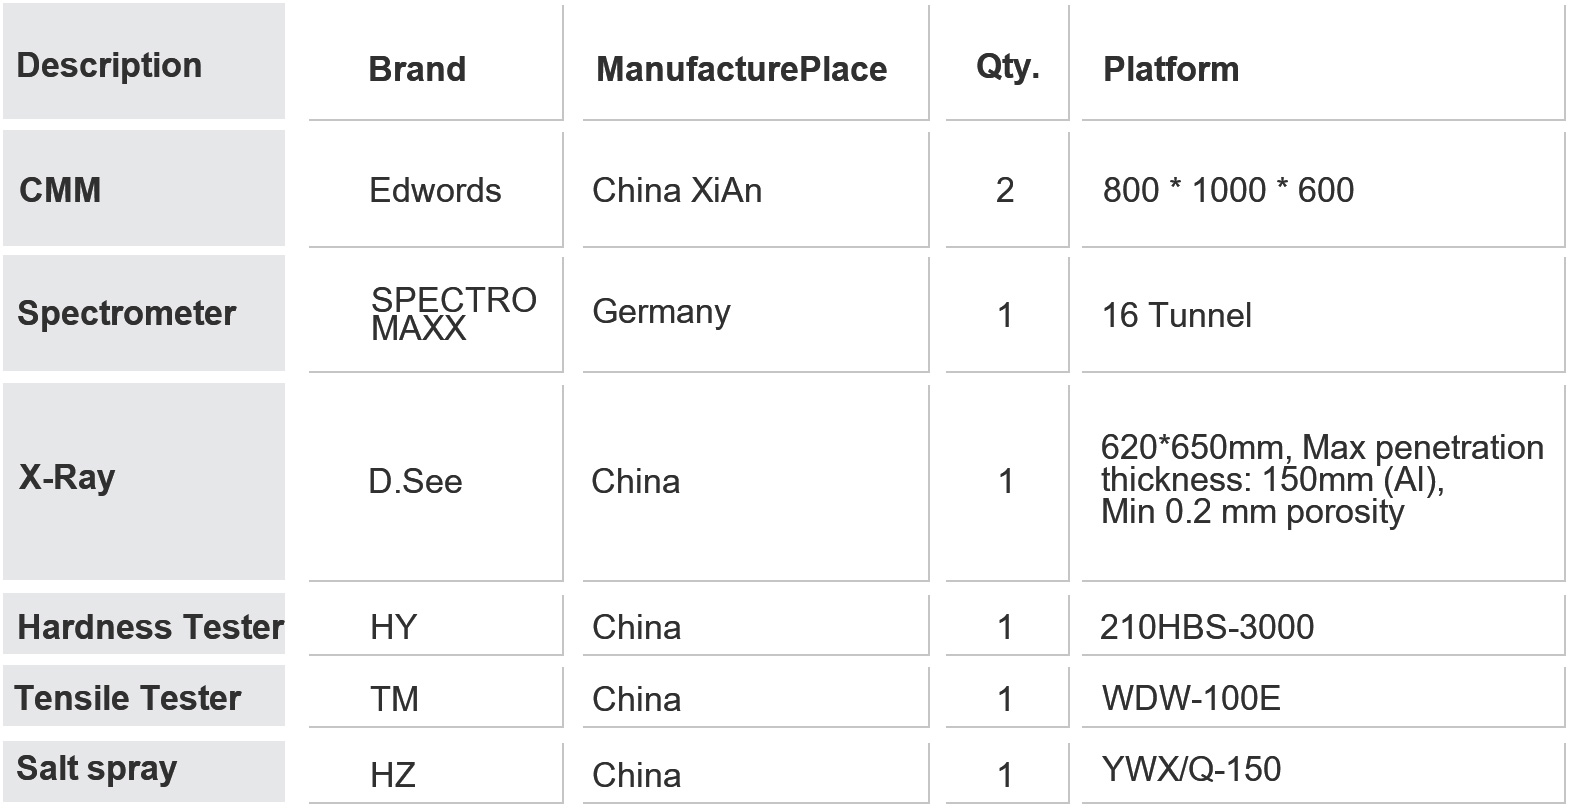Click the ManufacturePlace column header
Image resolution: width=1570 pixels, height=810 pixels.
click(741, 69)
